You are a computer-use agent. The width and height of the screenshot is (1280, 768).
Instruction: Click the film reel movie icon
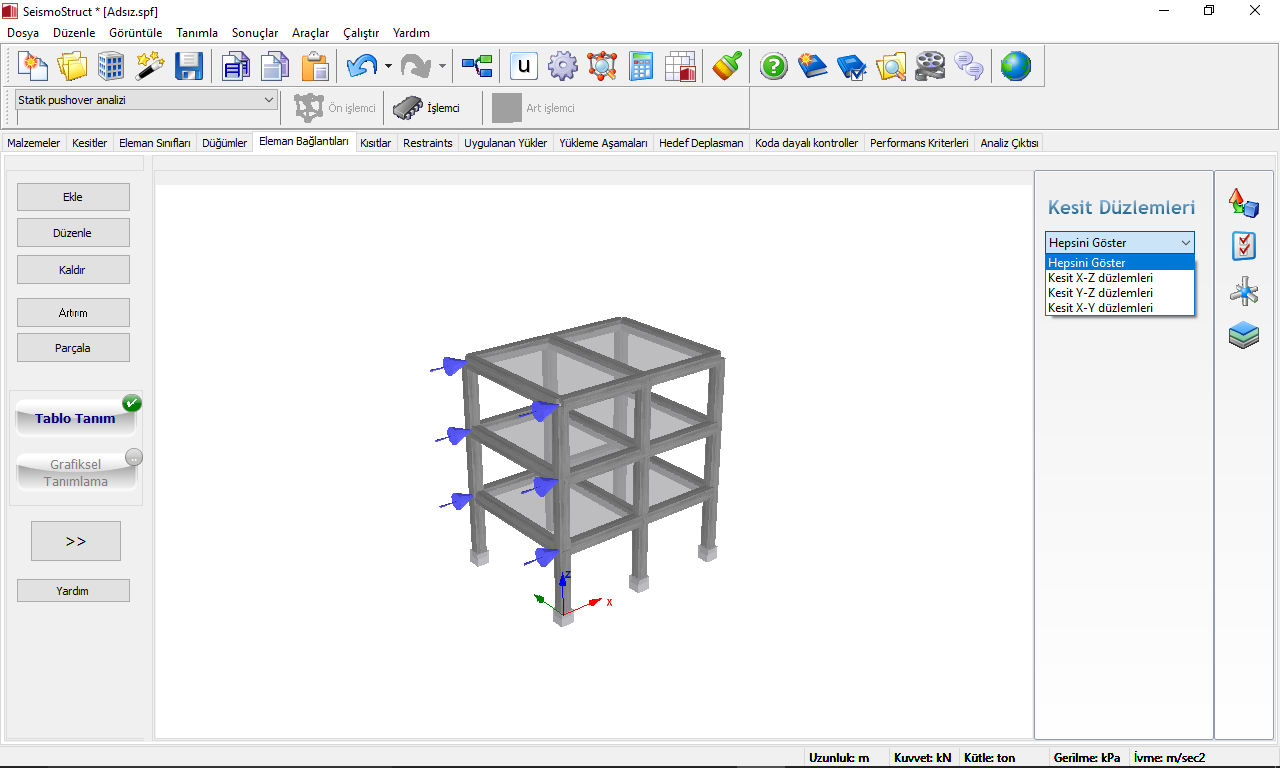(929, 67)
